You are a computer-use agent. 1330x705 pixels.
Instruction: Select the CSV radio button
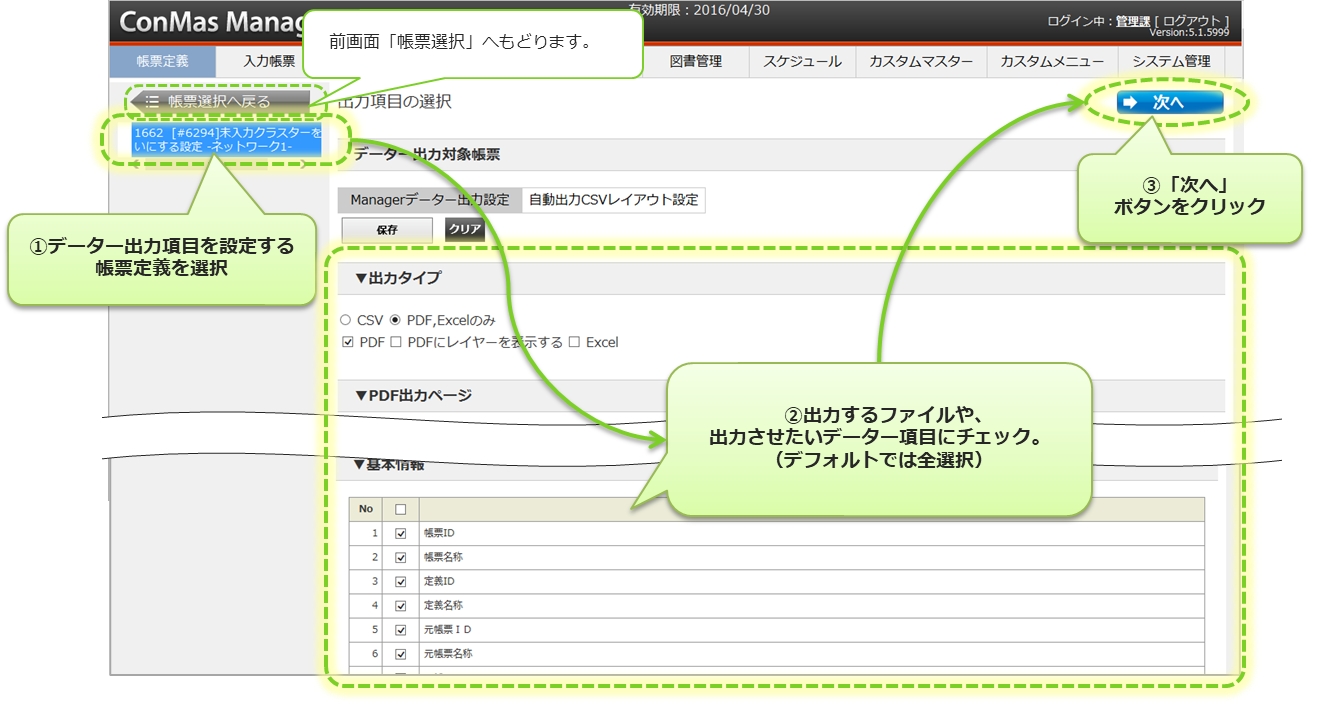pos(346,320)
